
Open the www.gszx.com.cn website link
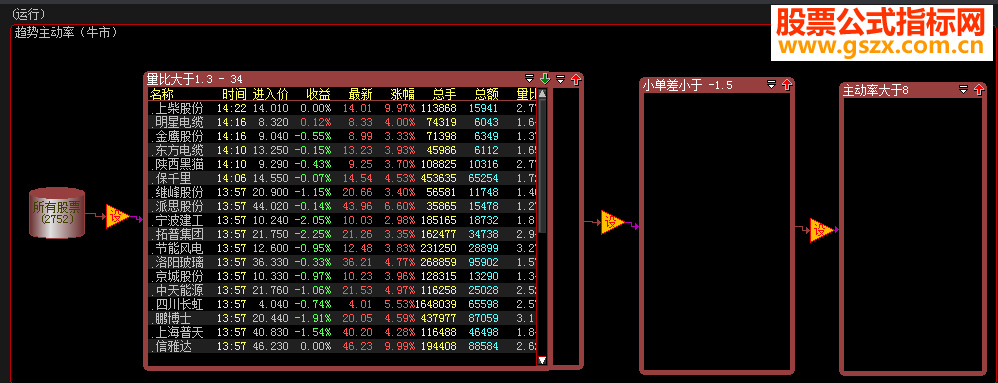881,46
